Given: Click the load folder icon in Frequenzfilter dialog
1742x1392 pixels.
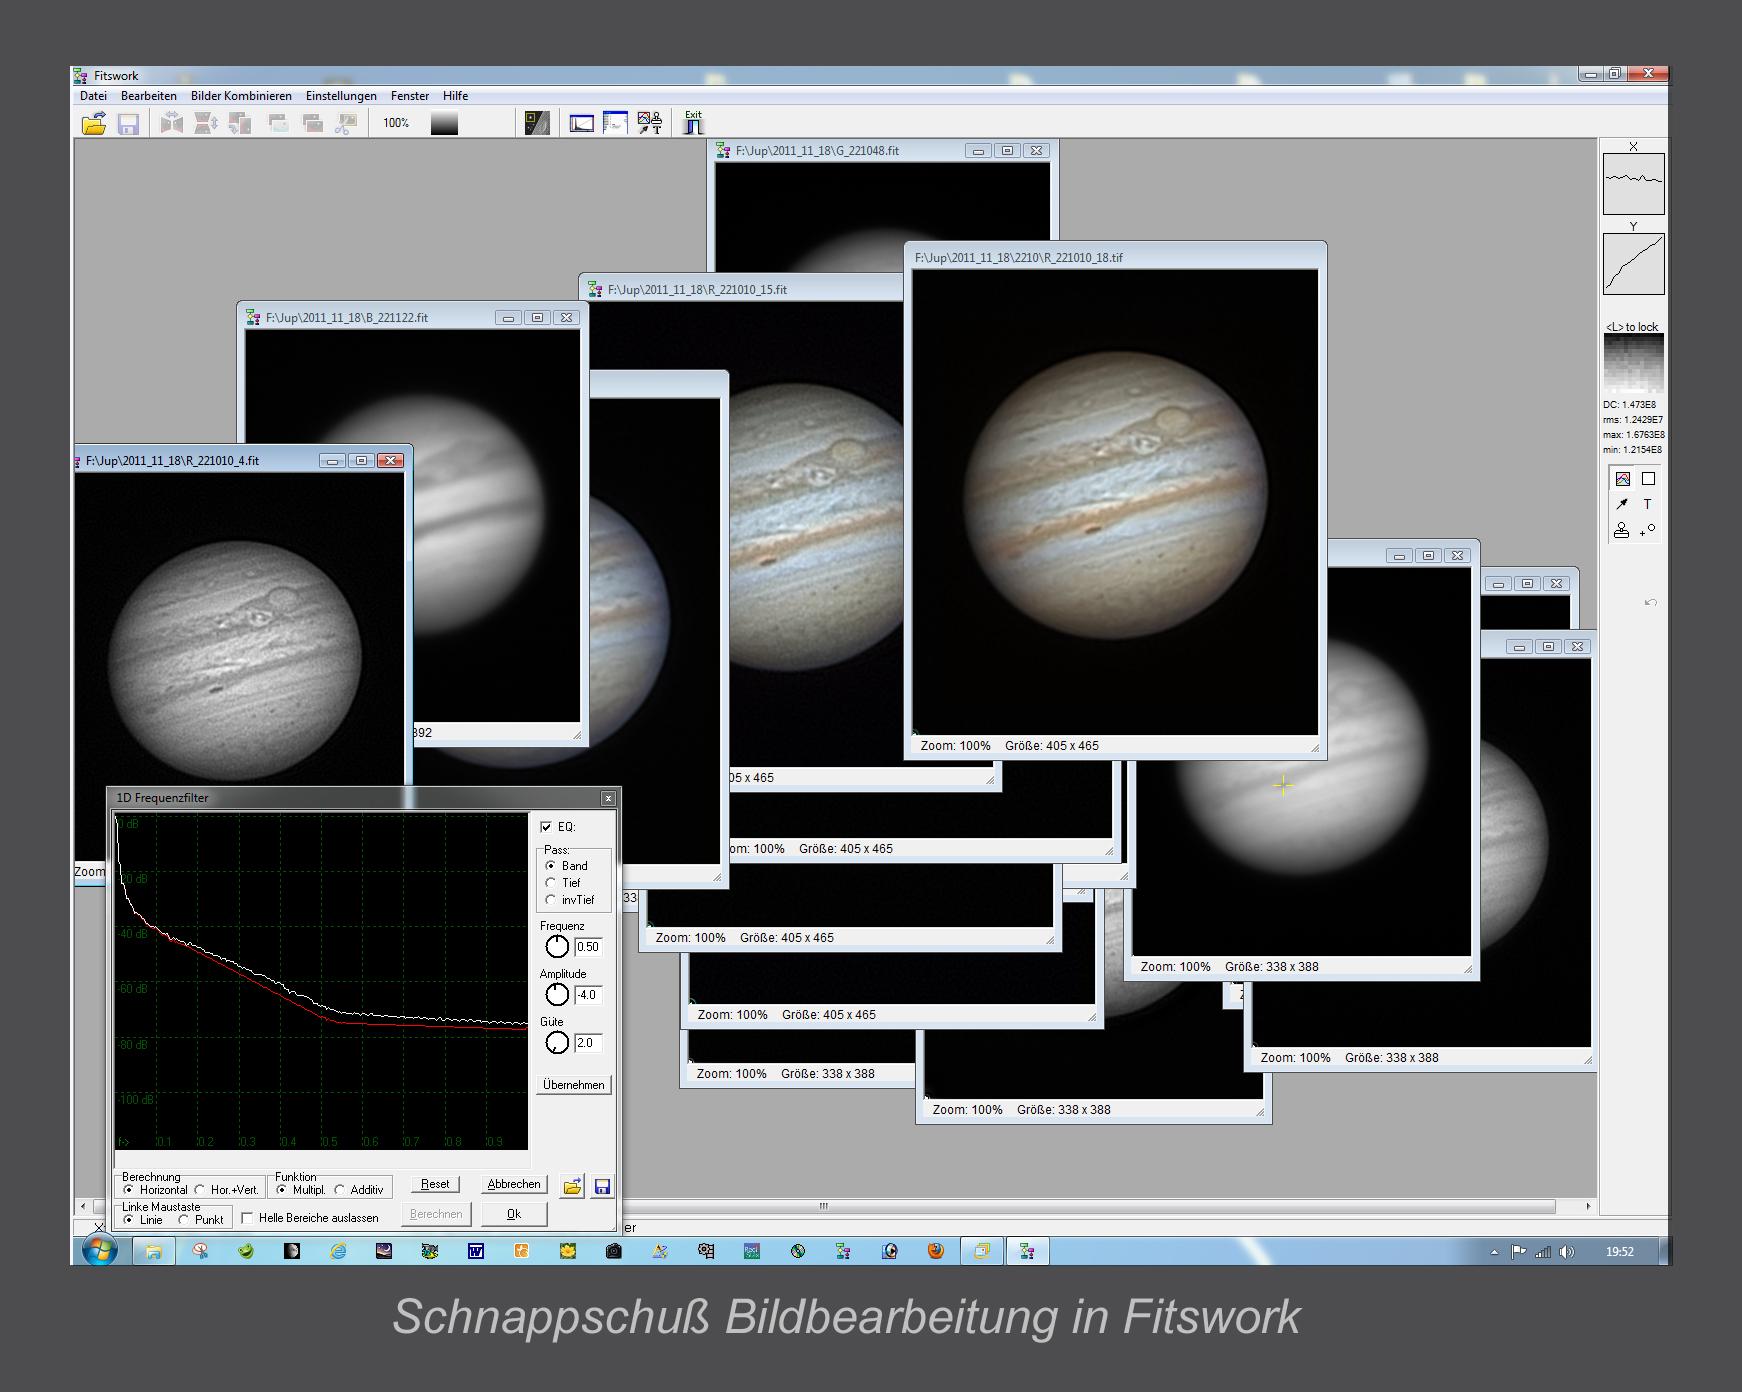Looking at the screenshot, I should [572, 1187].
